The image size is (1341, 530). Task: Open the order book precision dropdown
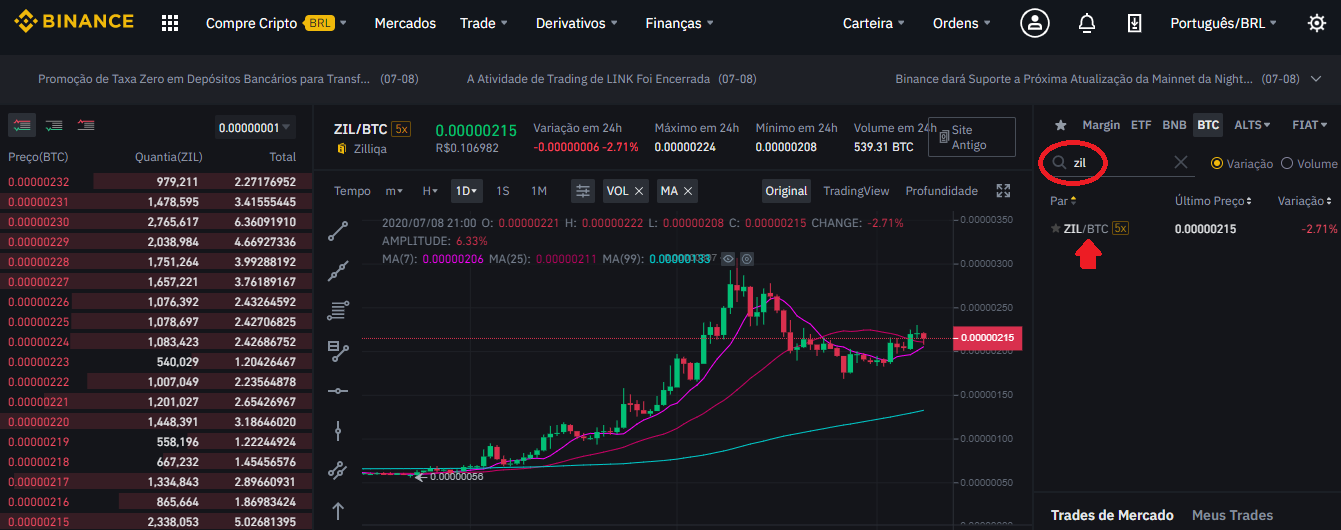tap(255, 127)
